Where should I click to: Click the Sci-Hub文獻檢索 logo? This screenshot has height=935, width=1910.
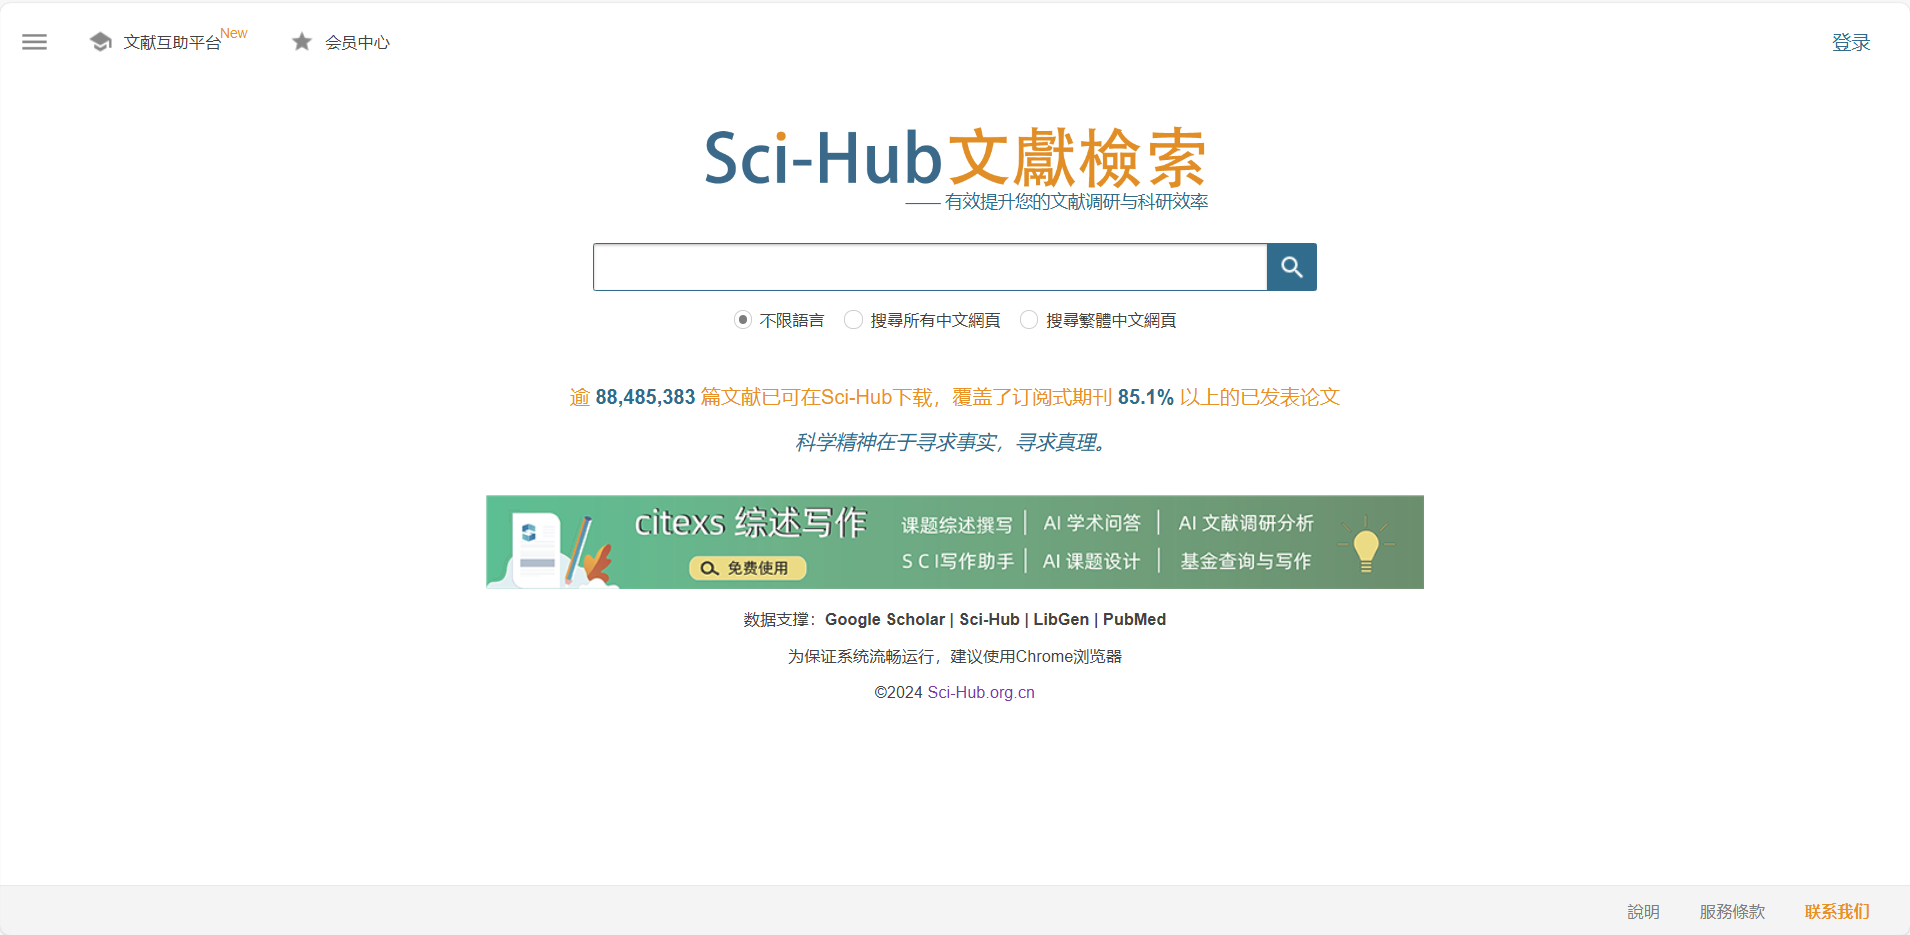(955, 158)
